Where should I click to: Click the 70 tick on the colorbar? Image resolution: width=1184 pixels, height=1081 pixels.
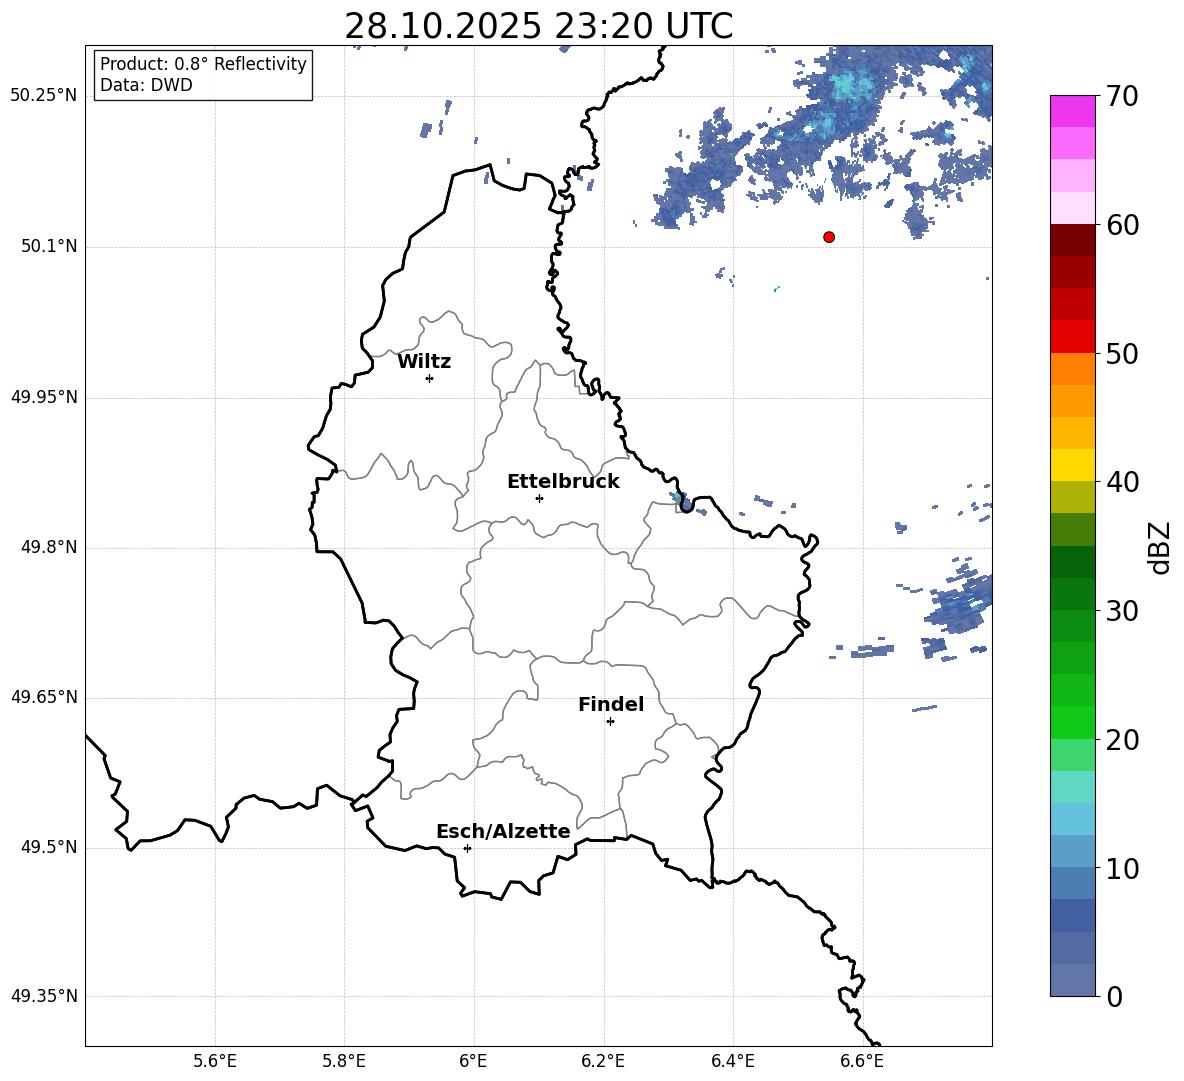[x=1121, y=96]
